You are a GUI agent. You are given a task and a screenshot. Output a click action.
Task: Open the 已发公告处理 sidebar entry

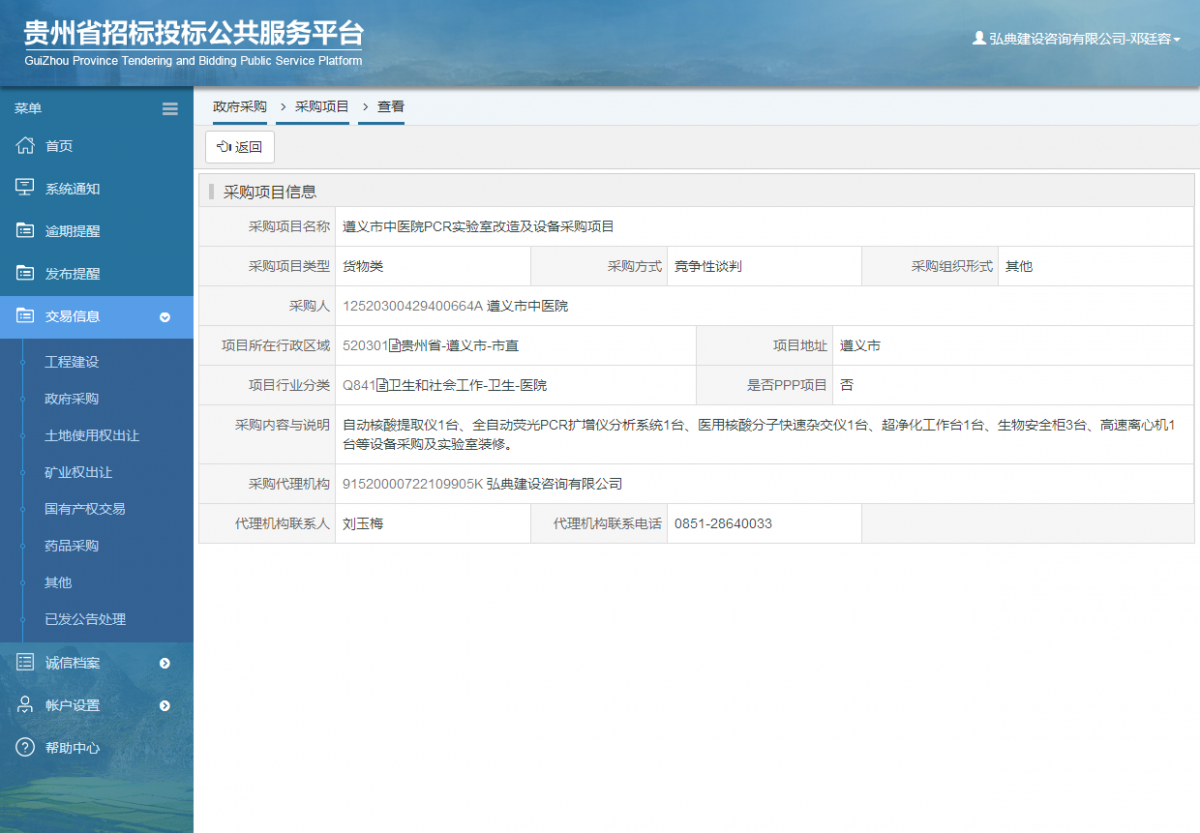pyautogui.click(x=85, y=619)
